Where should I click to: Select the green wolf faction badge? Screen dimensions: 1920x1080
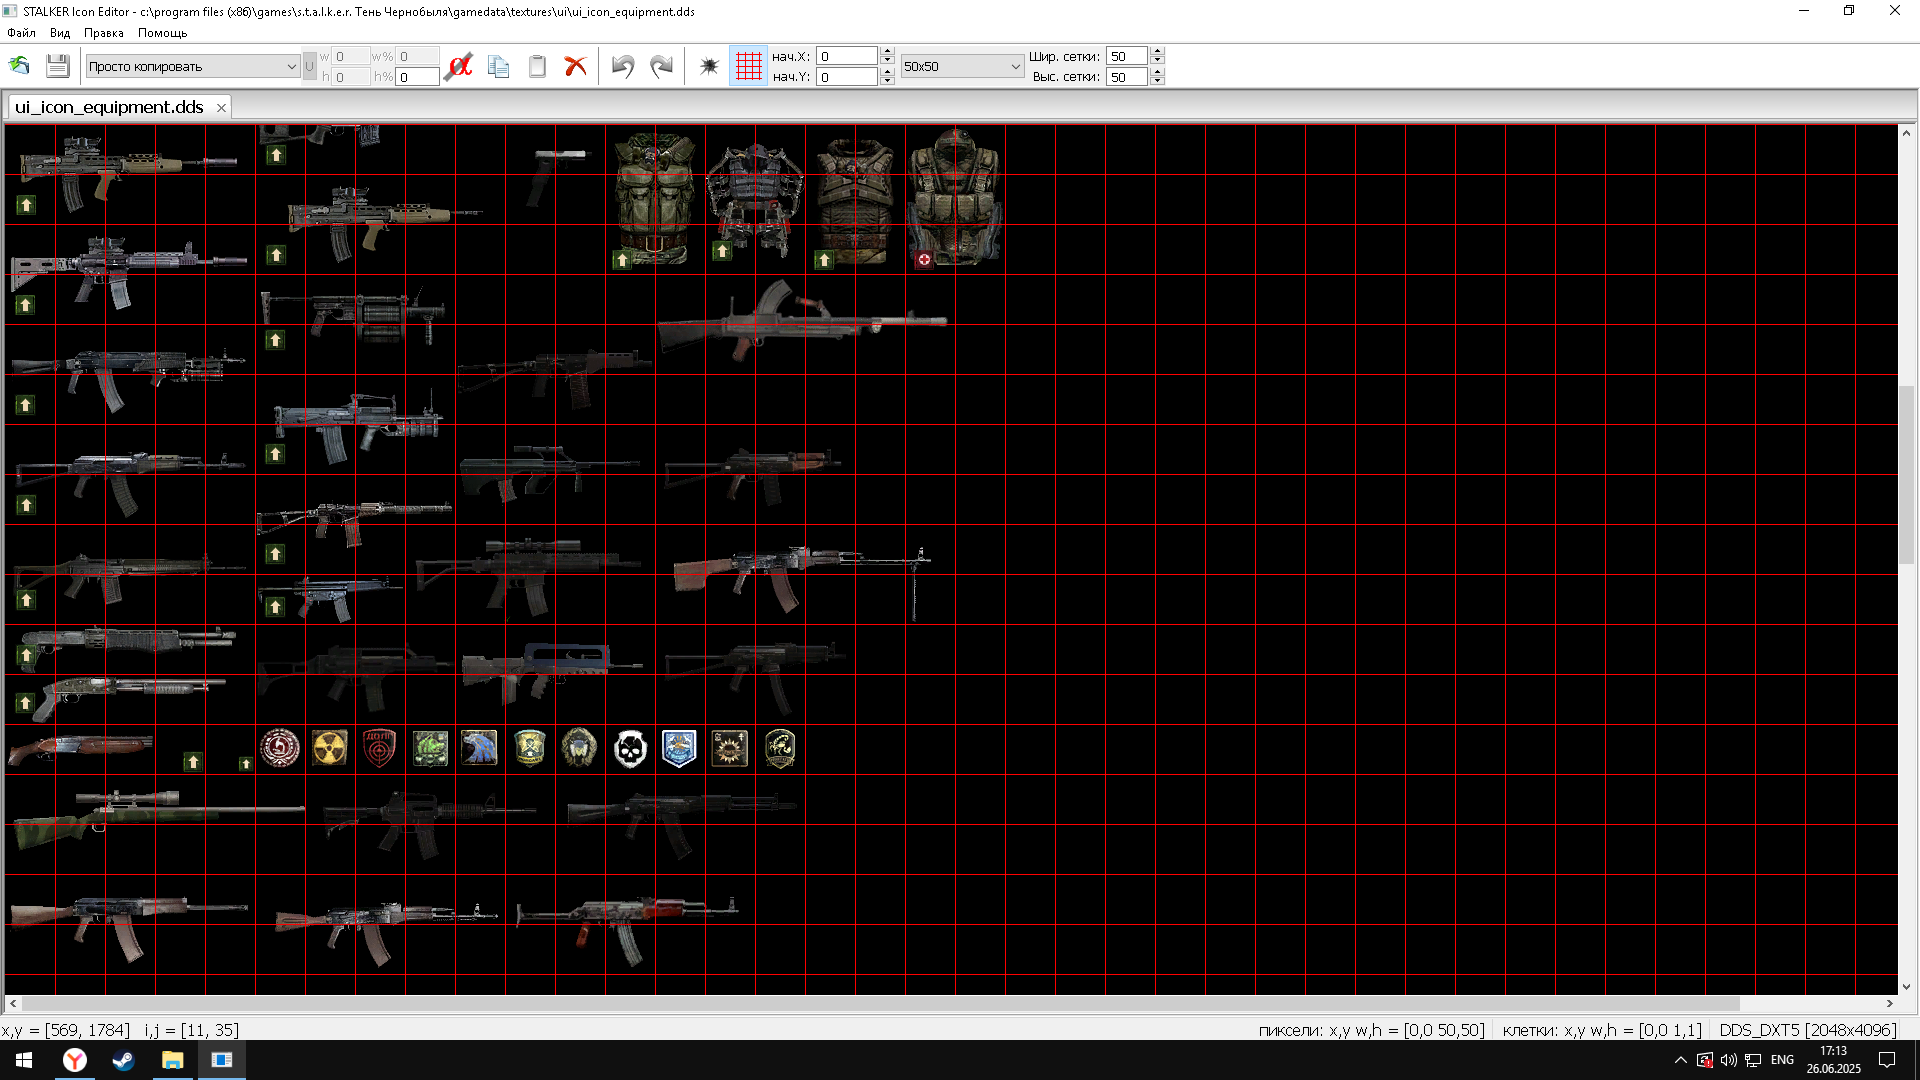430,748
